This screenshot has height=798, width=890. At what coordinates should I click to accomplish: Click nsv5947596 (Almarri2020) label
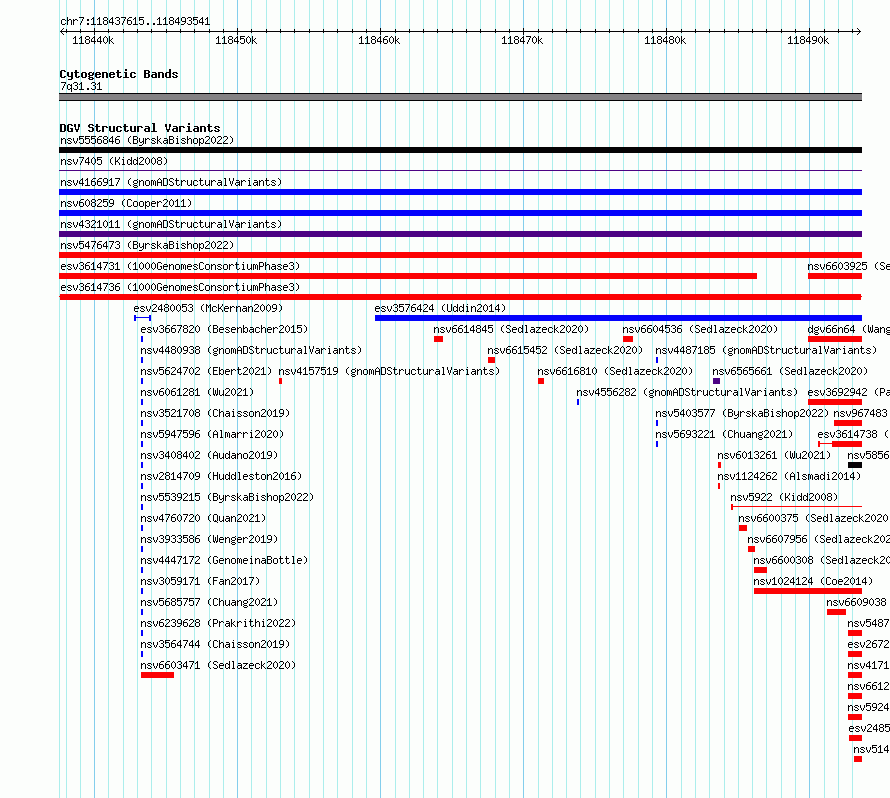pyautogui.click(x=212, y=434)
